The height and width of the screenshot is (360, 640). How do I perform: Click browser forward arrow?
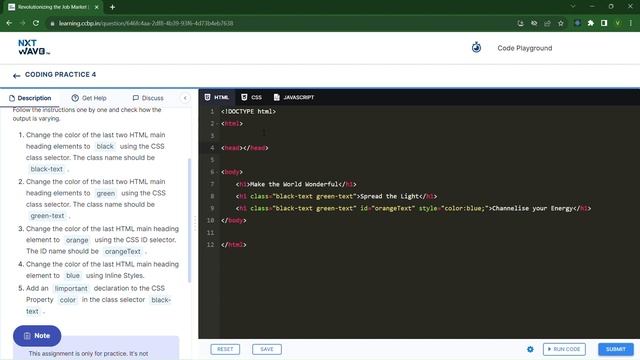pyautogui.click(x=22, y=23)
